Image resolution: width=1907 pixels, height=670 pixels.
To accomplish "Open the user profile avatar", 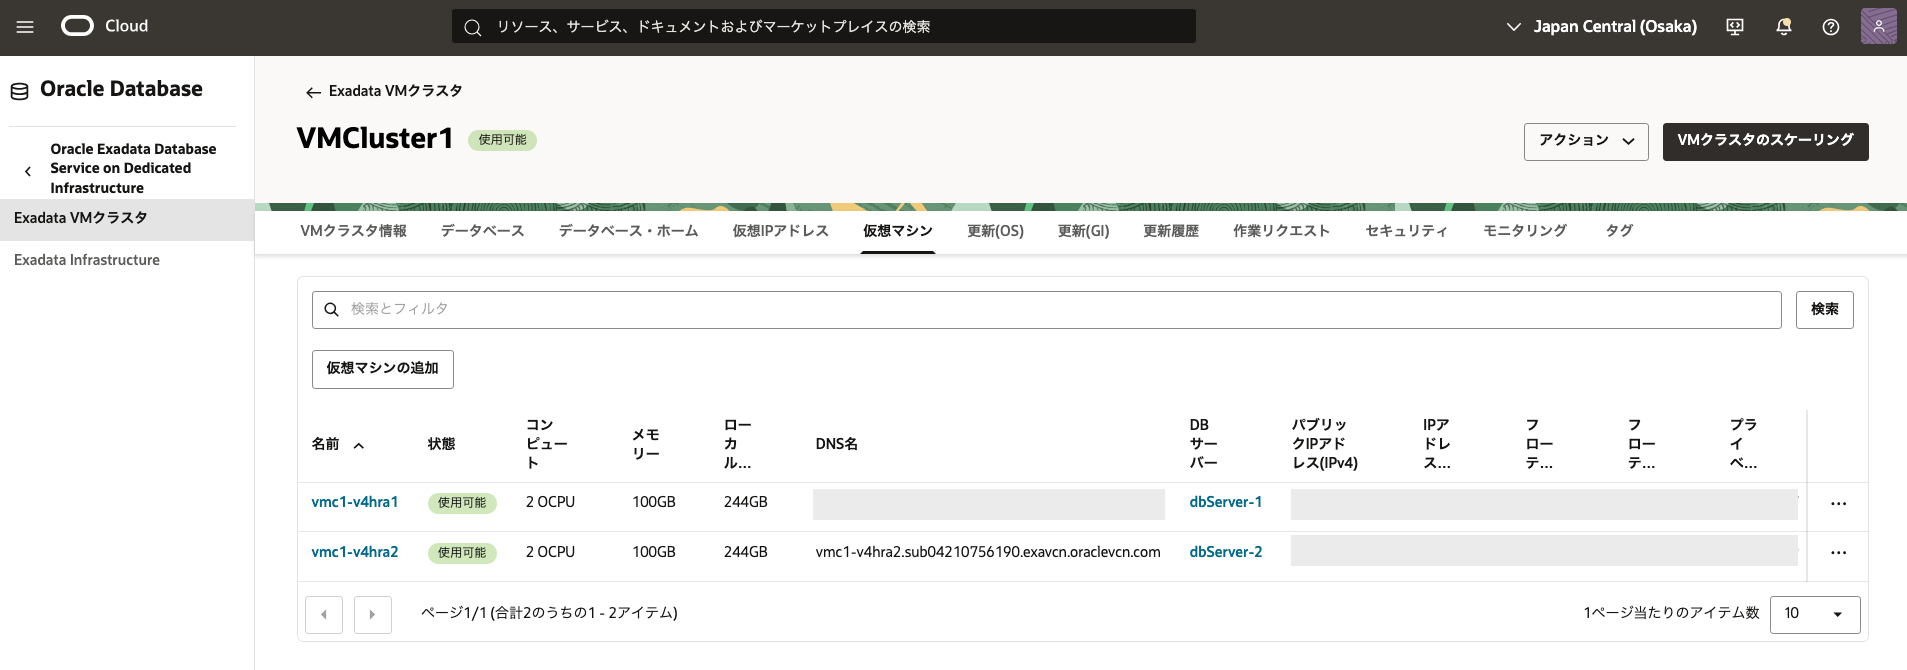I will tap(1878, 26).
